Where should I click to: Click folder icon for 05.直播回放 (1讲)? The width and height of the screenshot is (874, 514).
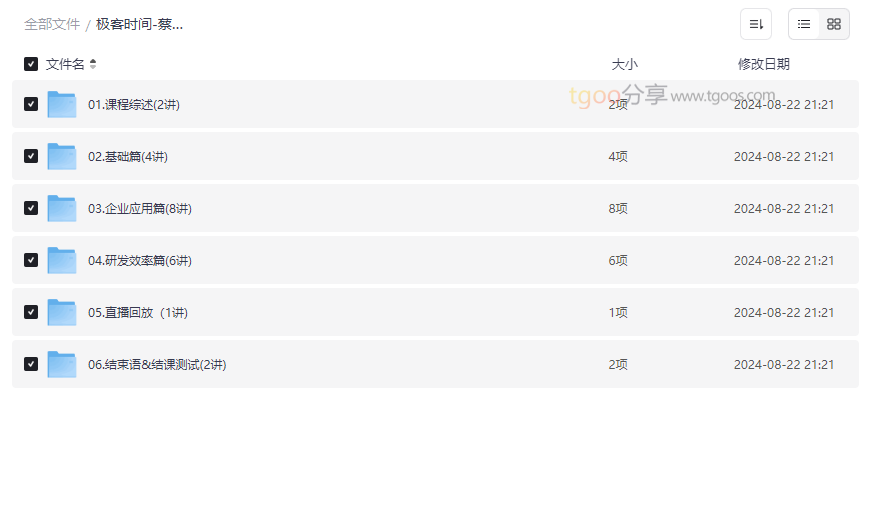[x=62, y=312]
